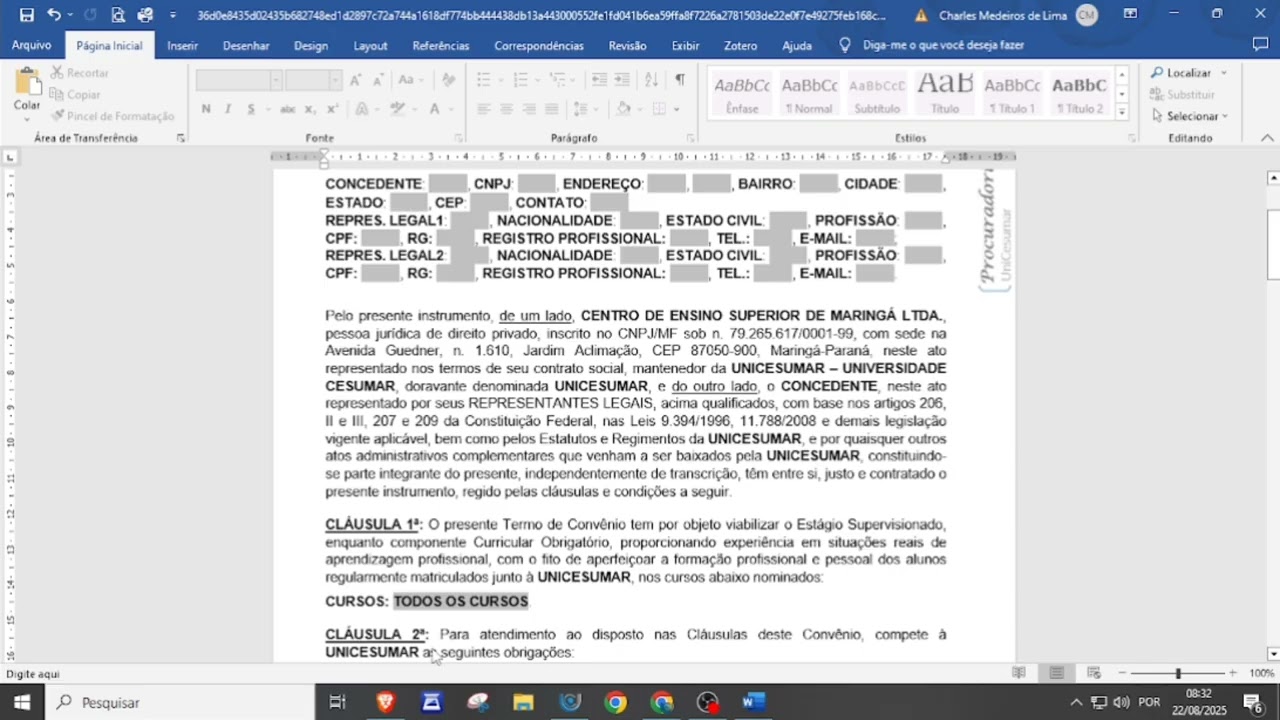Decrease font size with the smaller A icon
The width and height of the screenshot is (1280, 720).
tap(378, 80)
